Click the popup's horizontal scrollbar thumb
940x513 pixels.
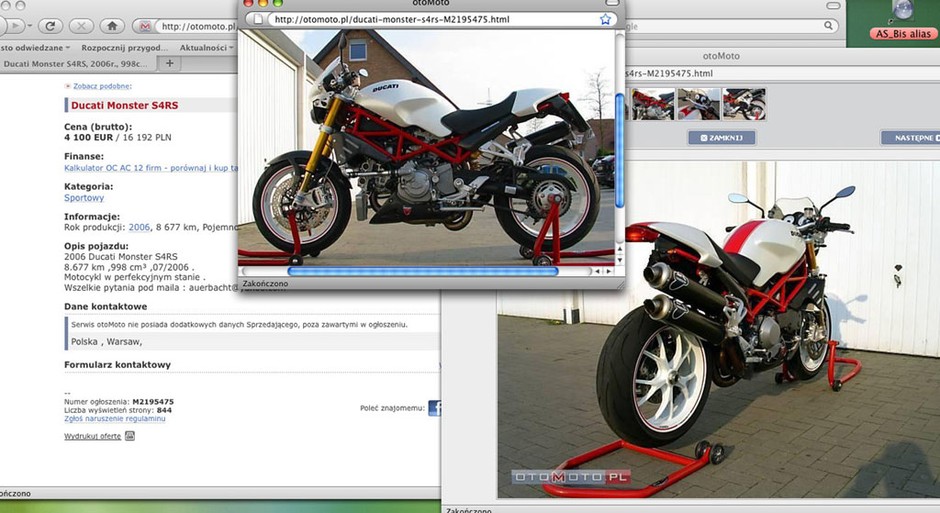tap(423, 271)
